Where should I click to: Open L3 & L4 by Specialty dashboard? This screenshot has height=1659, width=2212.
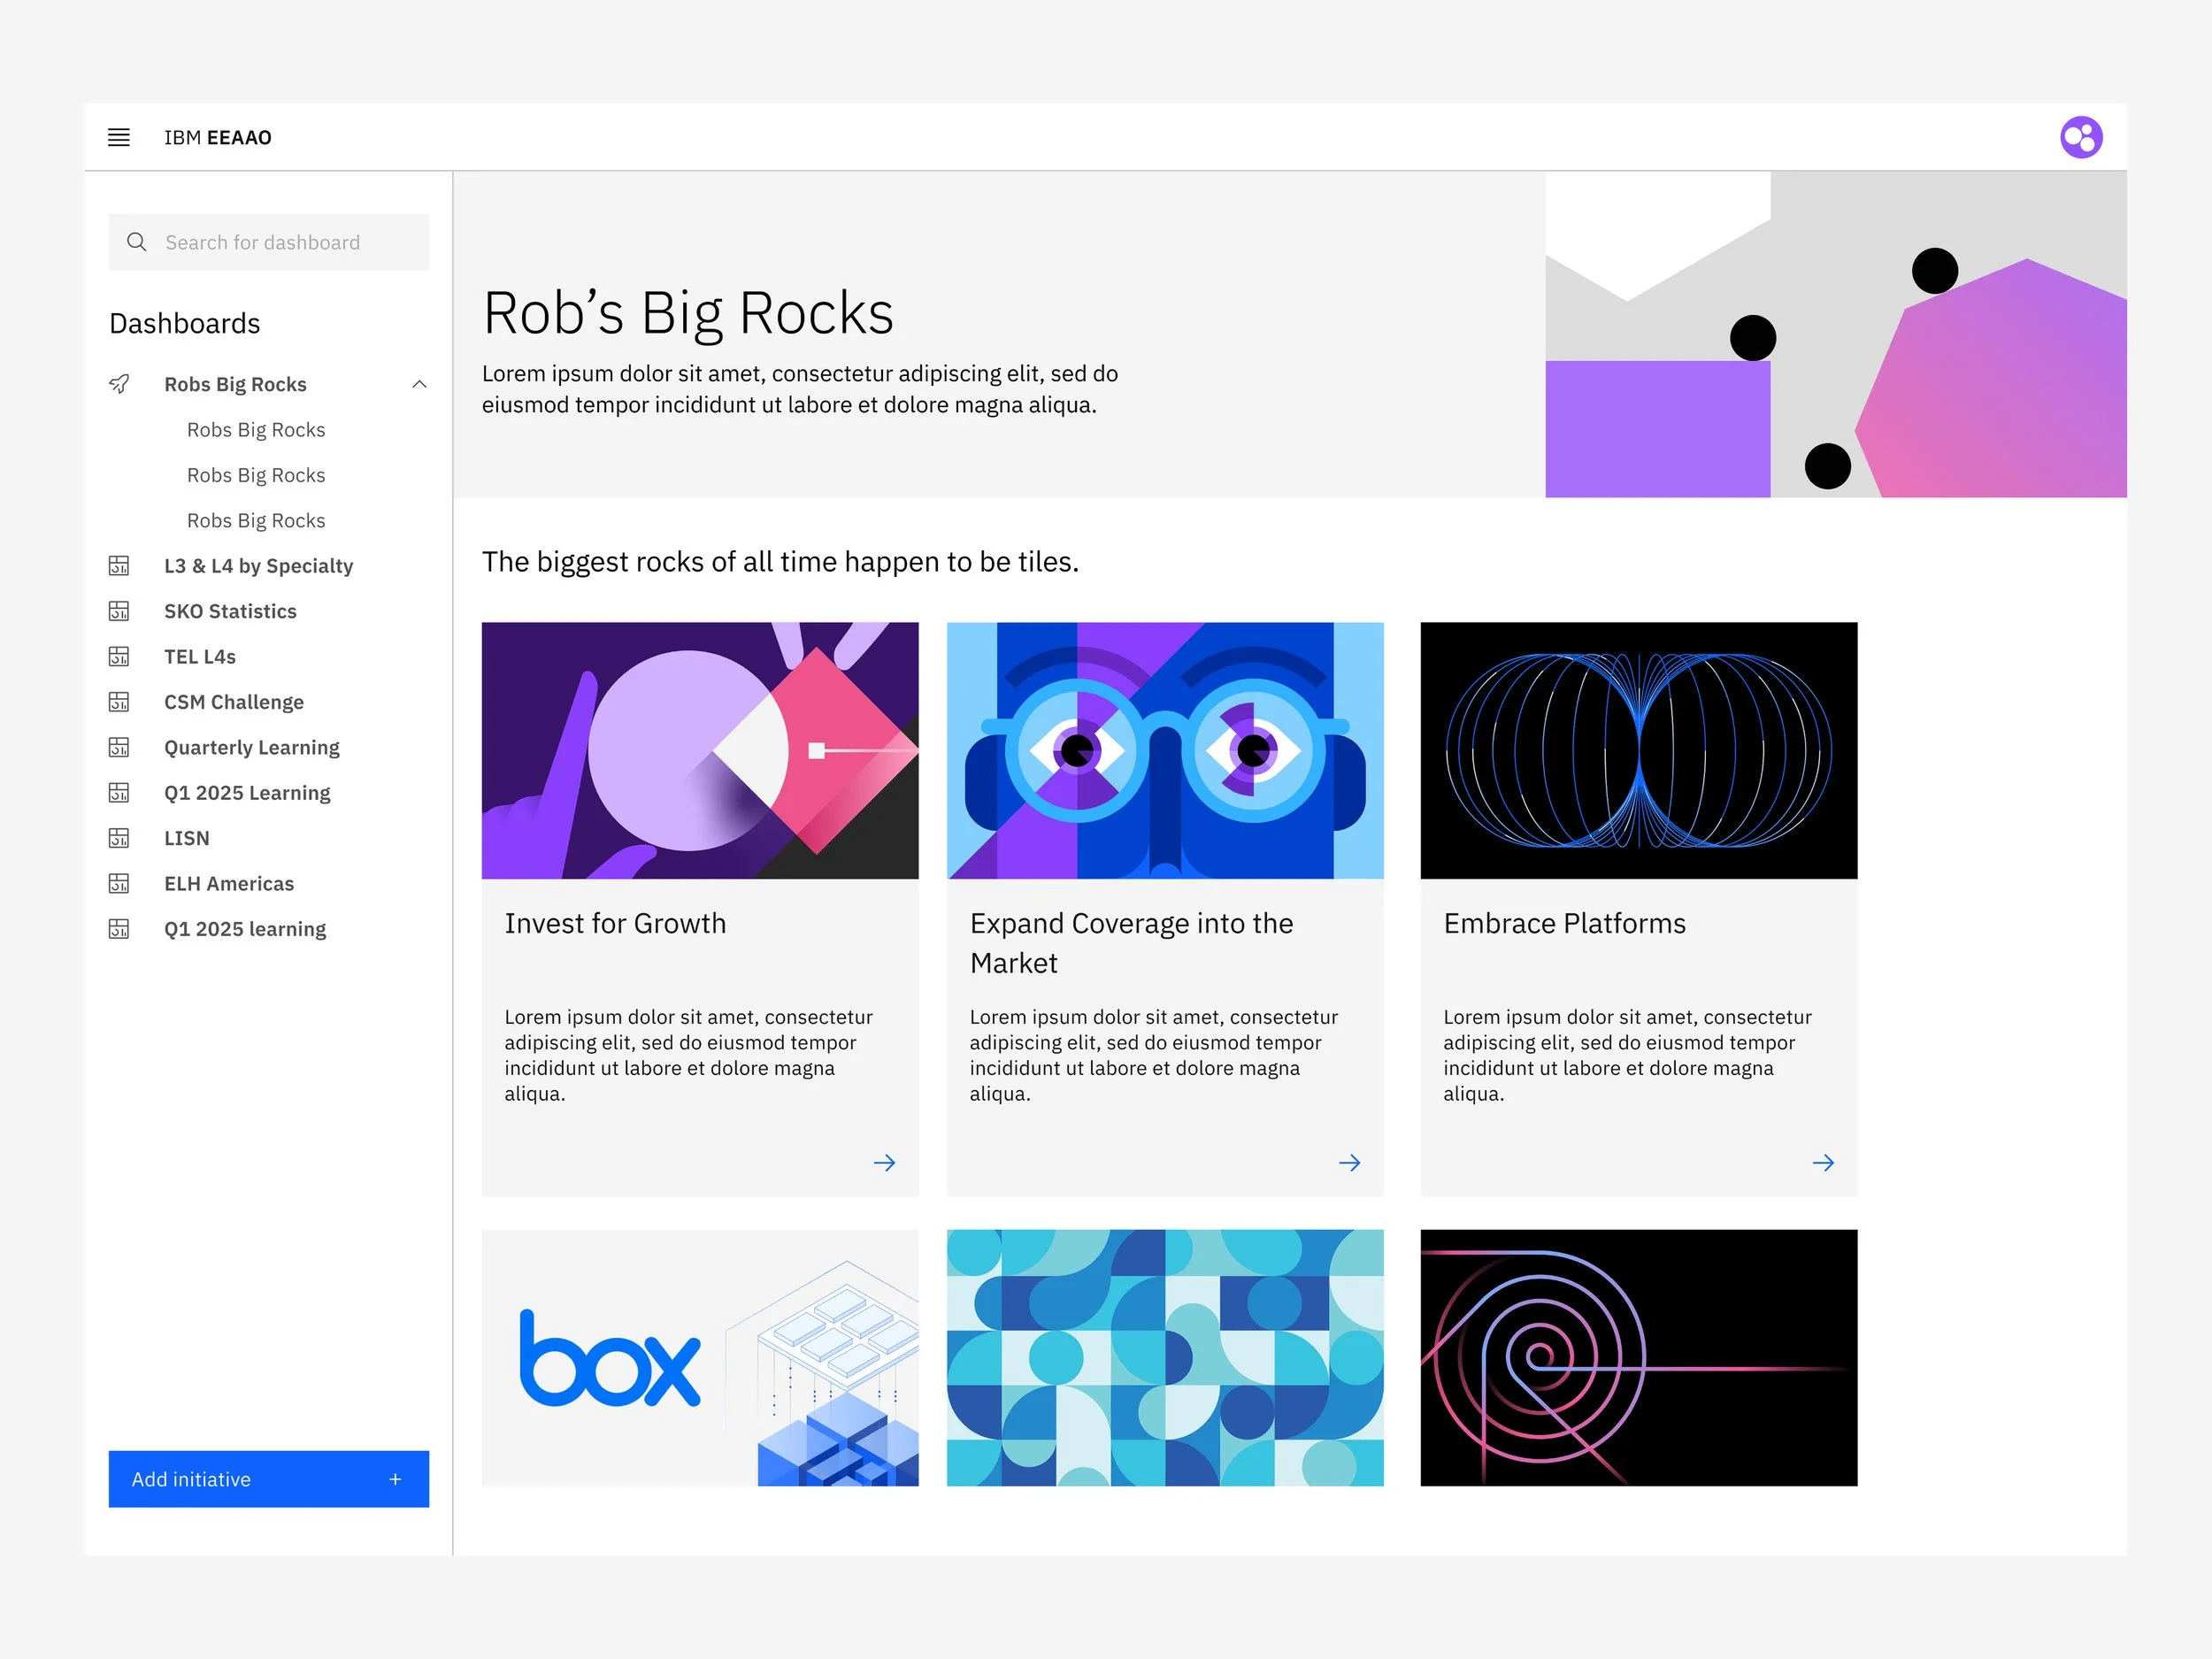click(258, 566)
